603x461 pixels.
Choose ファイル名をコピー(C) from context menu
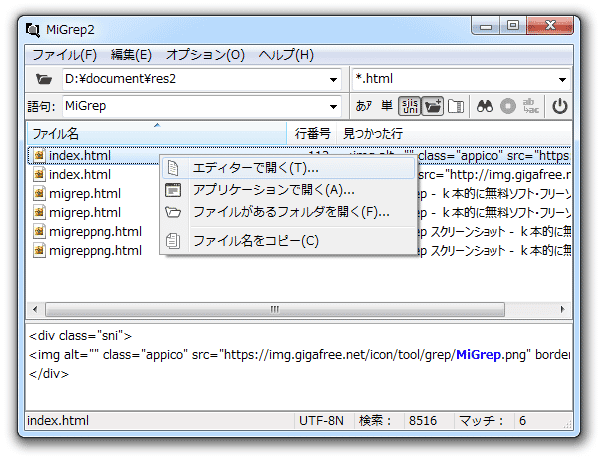[x=288, y=241]
